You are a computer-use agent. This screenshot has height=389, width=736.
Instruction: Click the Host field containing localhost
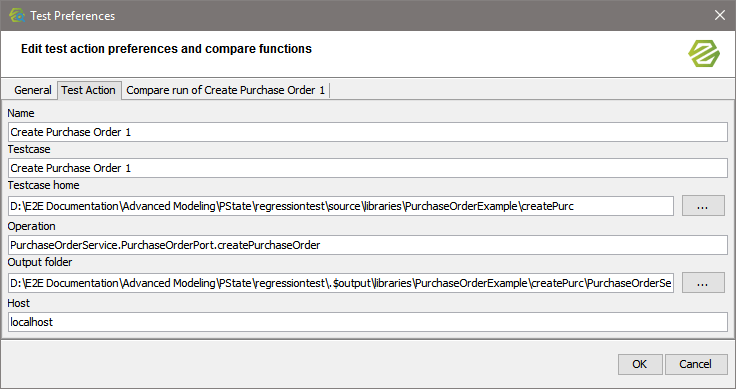coord(368,322)
